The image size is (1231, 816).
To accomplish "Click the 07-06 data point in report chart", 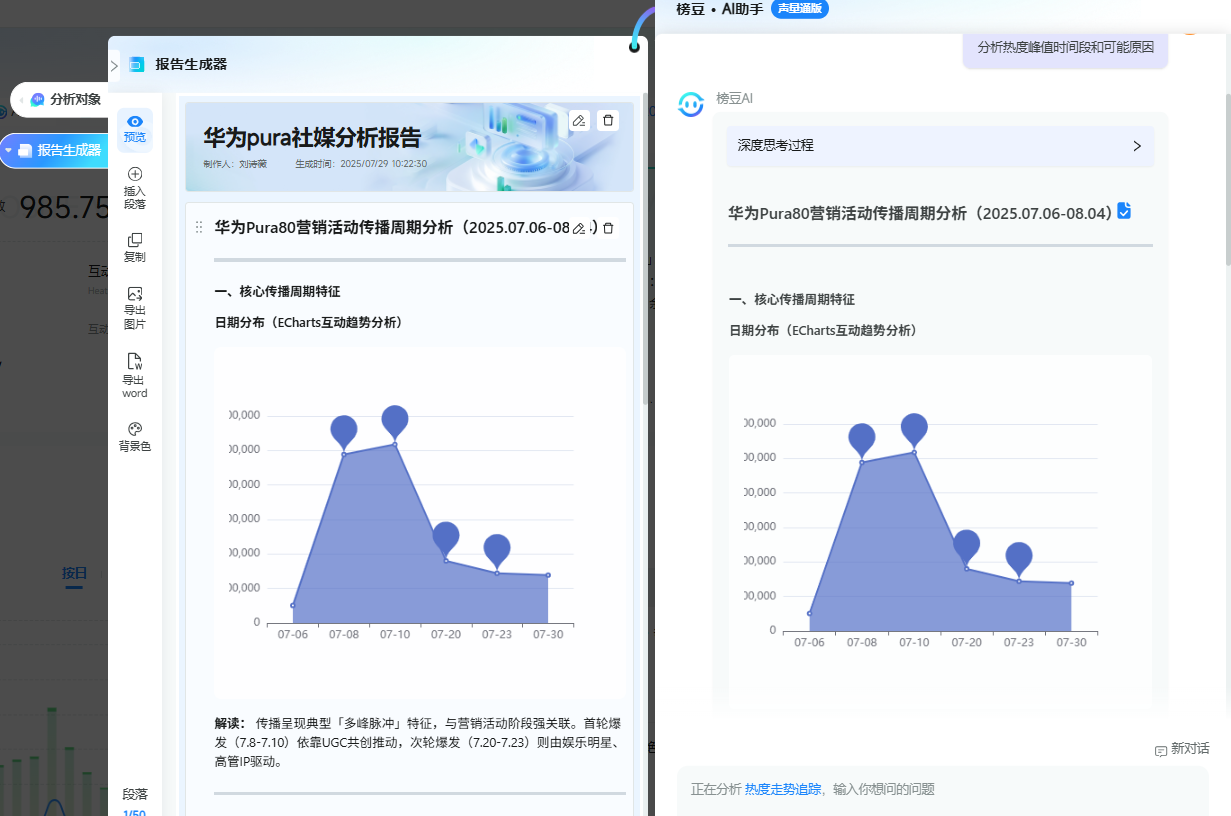I will coord(293,605).
